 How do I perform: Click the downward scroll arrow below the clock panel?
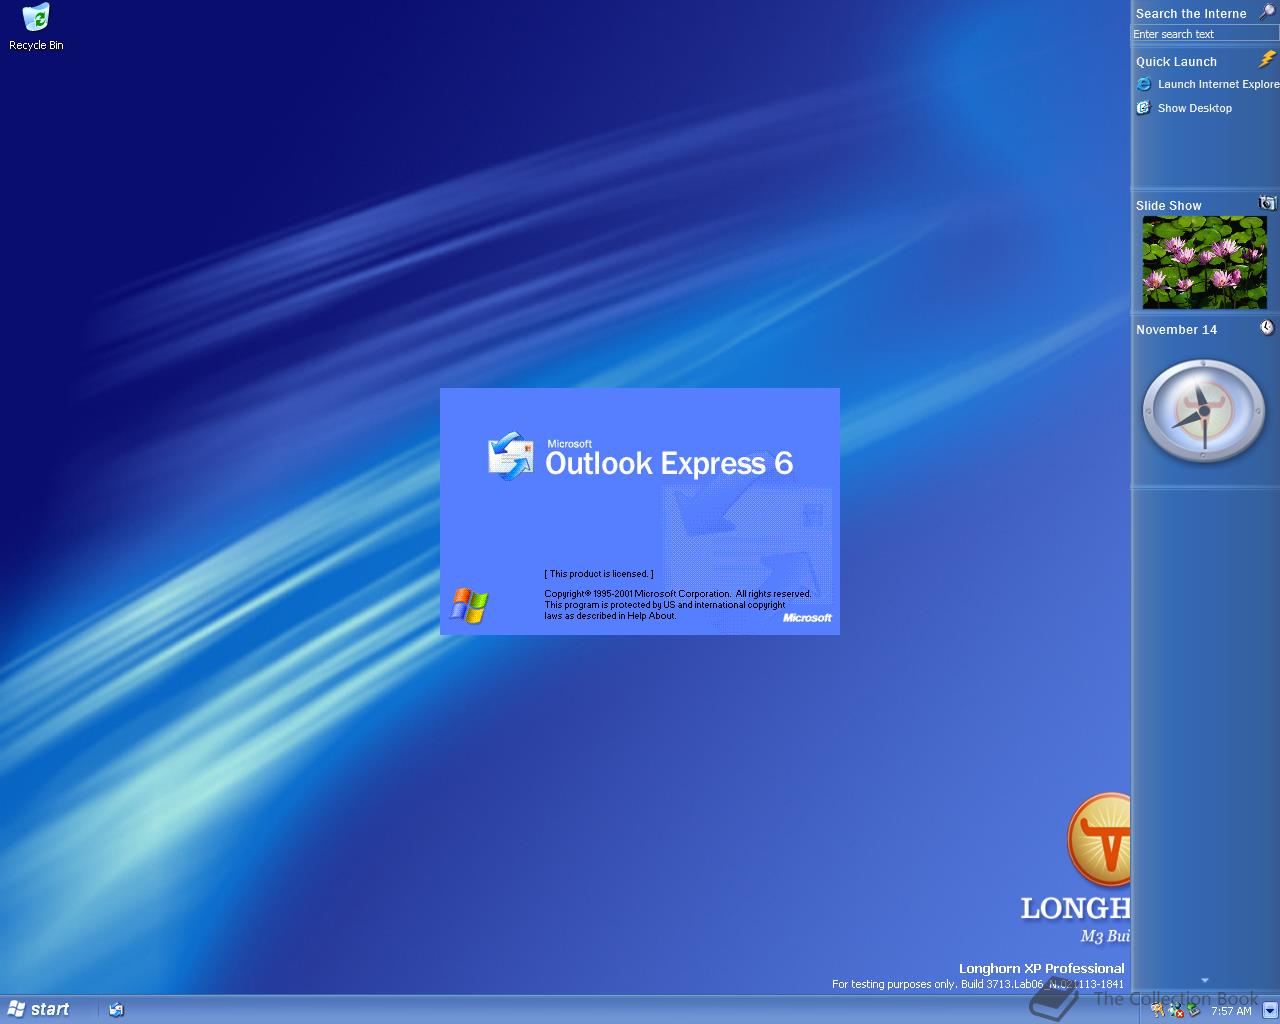pos(1203,981)
